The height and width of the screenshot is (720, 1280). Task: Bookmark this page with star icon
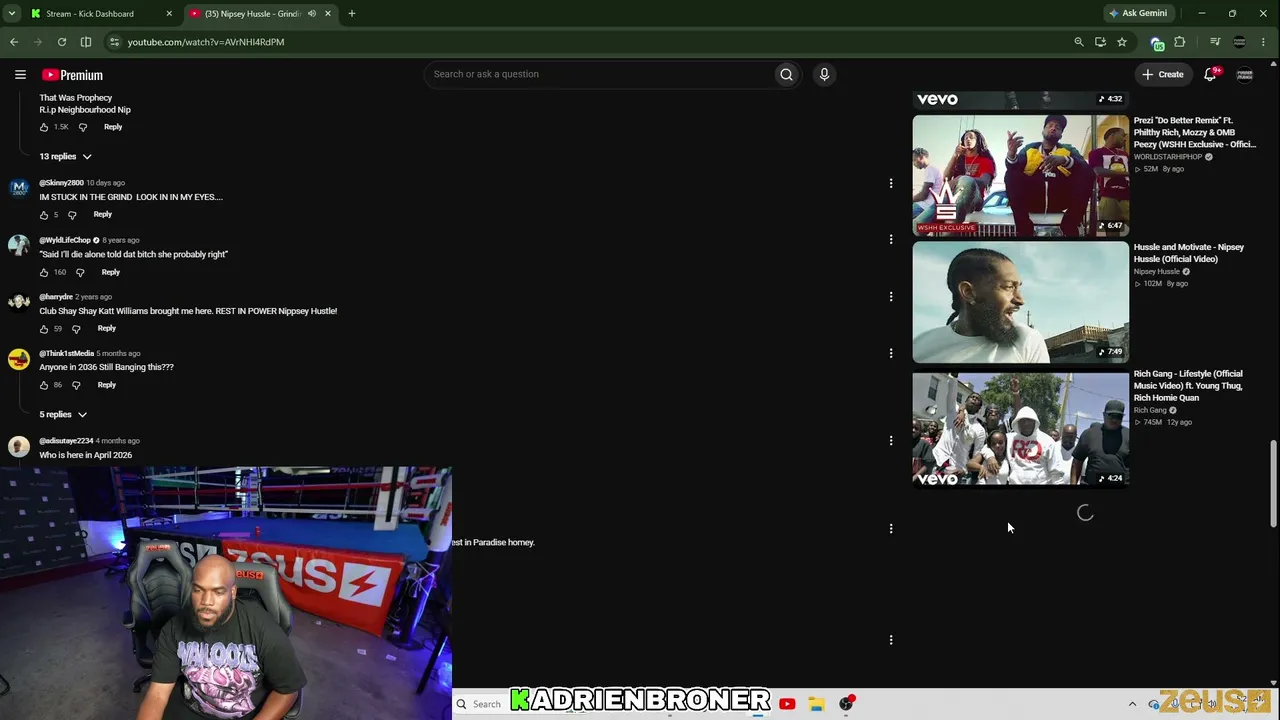point(1122,42)
